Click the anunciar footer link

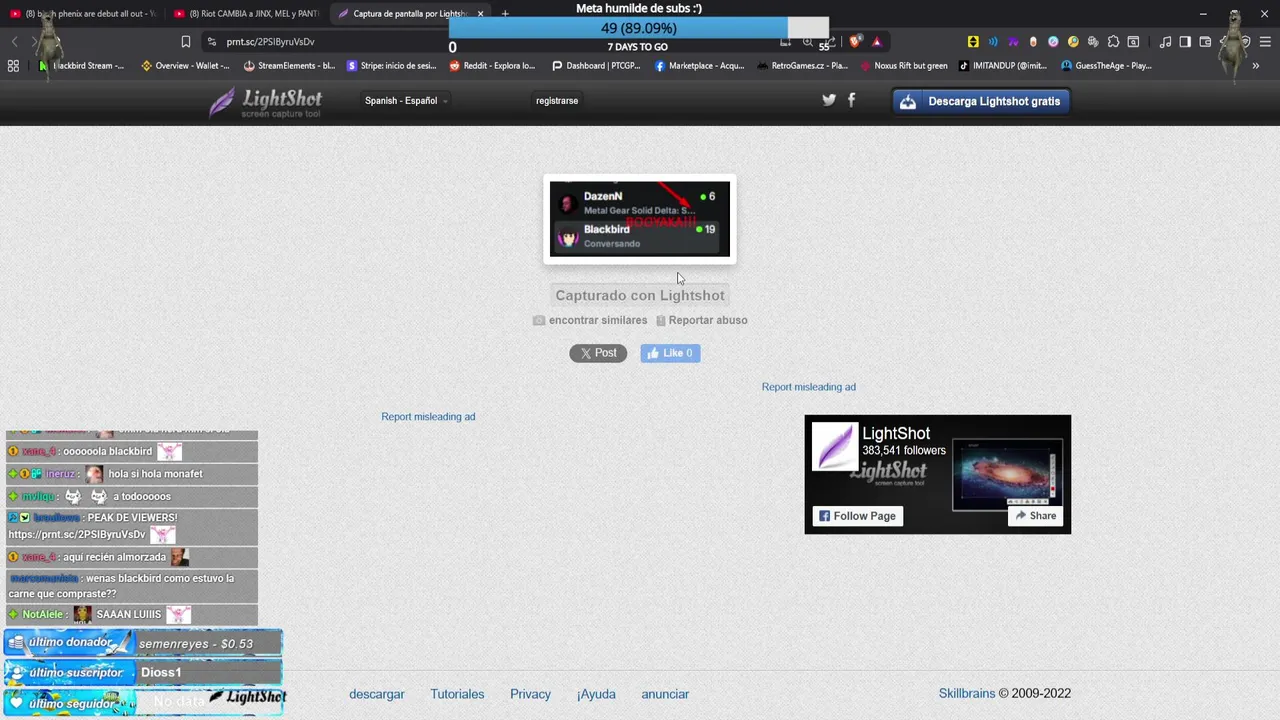[x=665, y=694]
